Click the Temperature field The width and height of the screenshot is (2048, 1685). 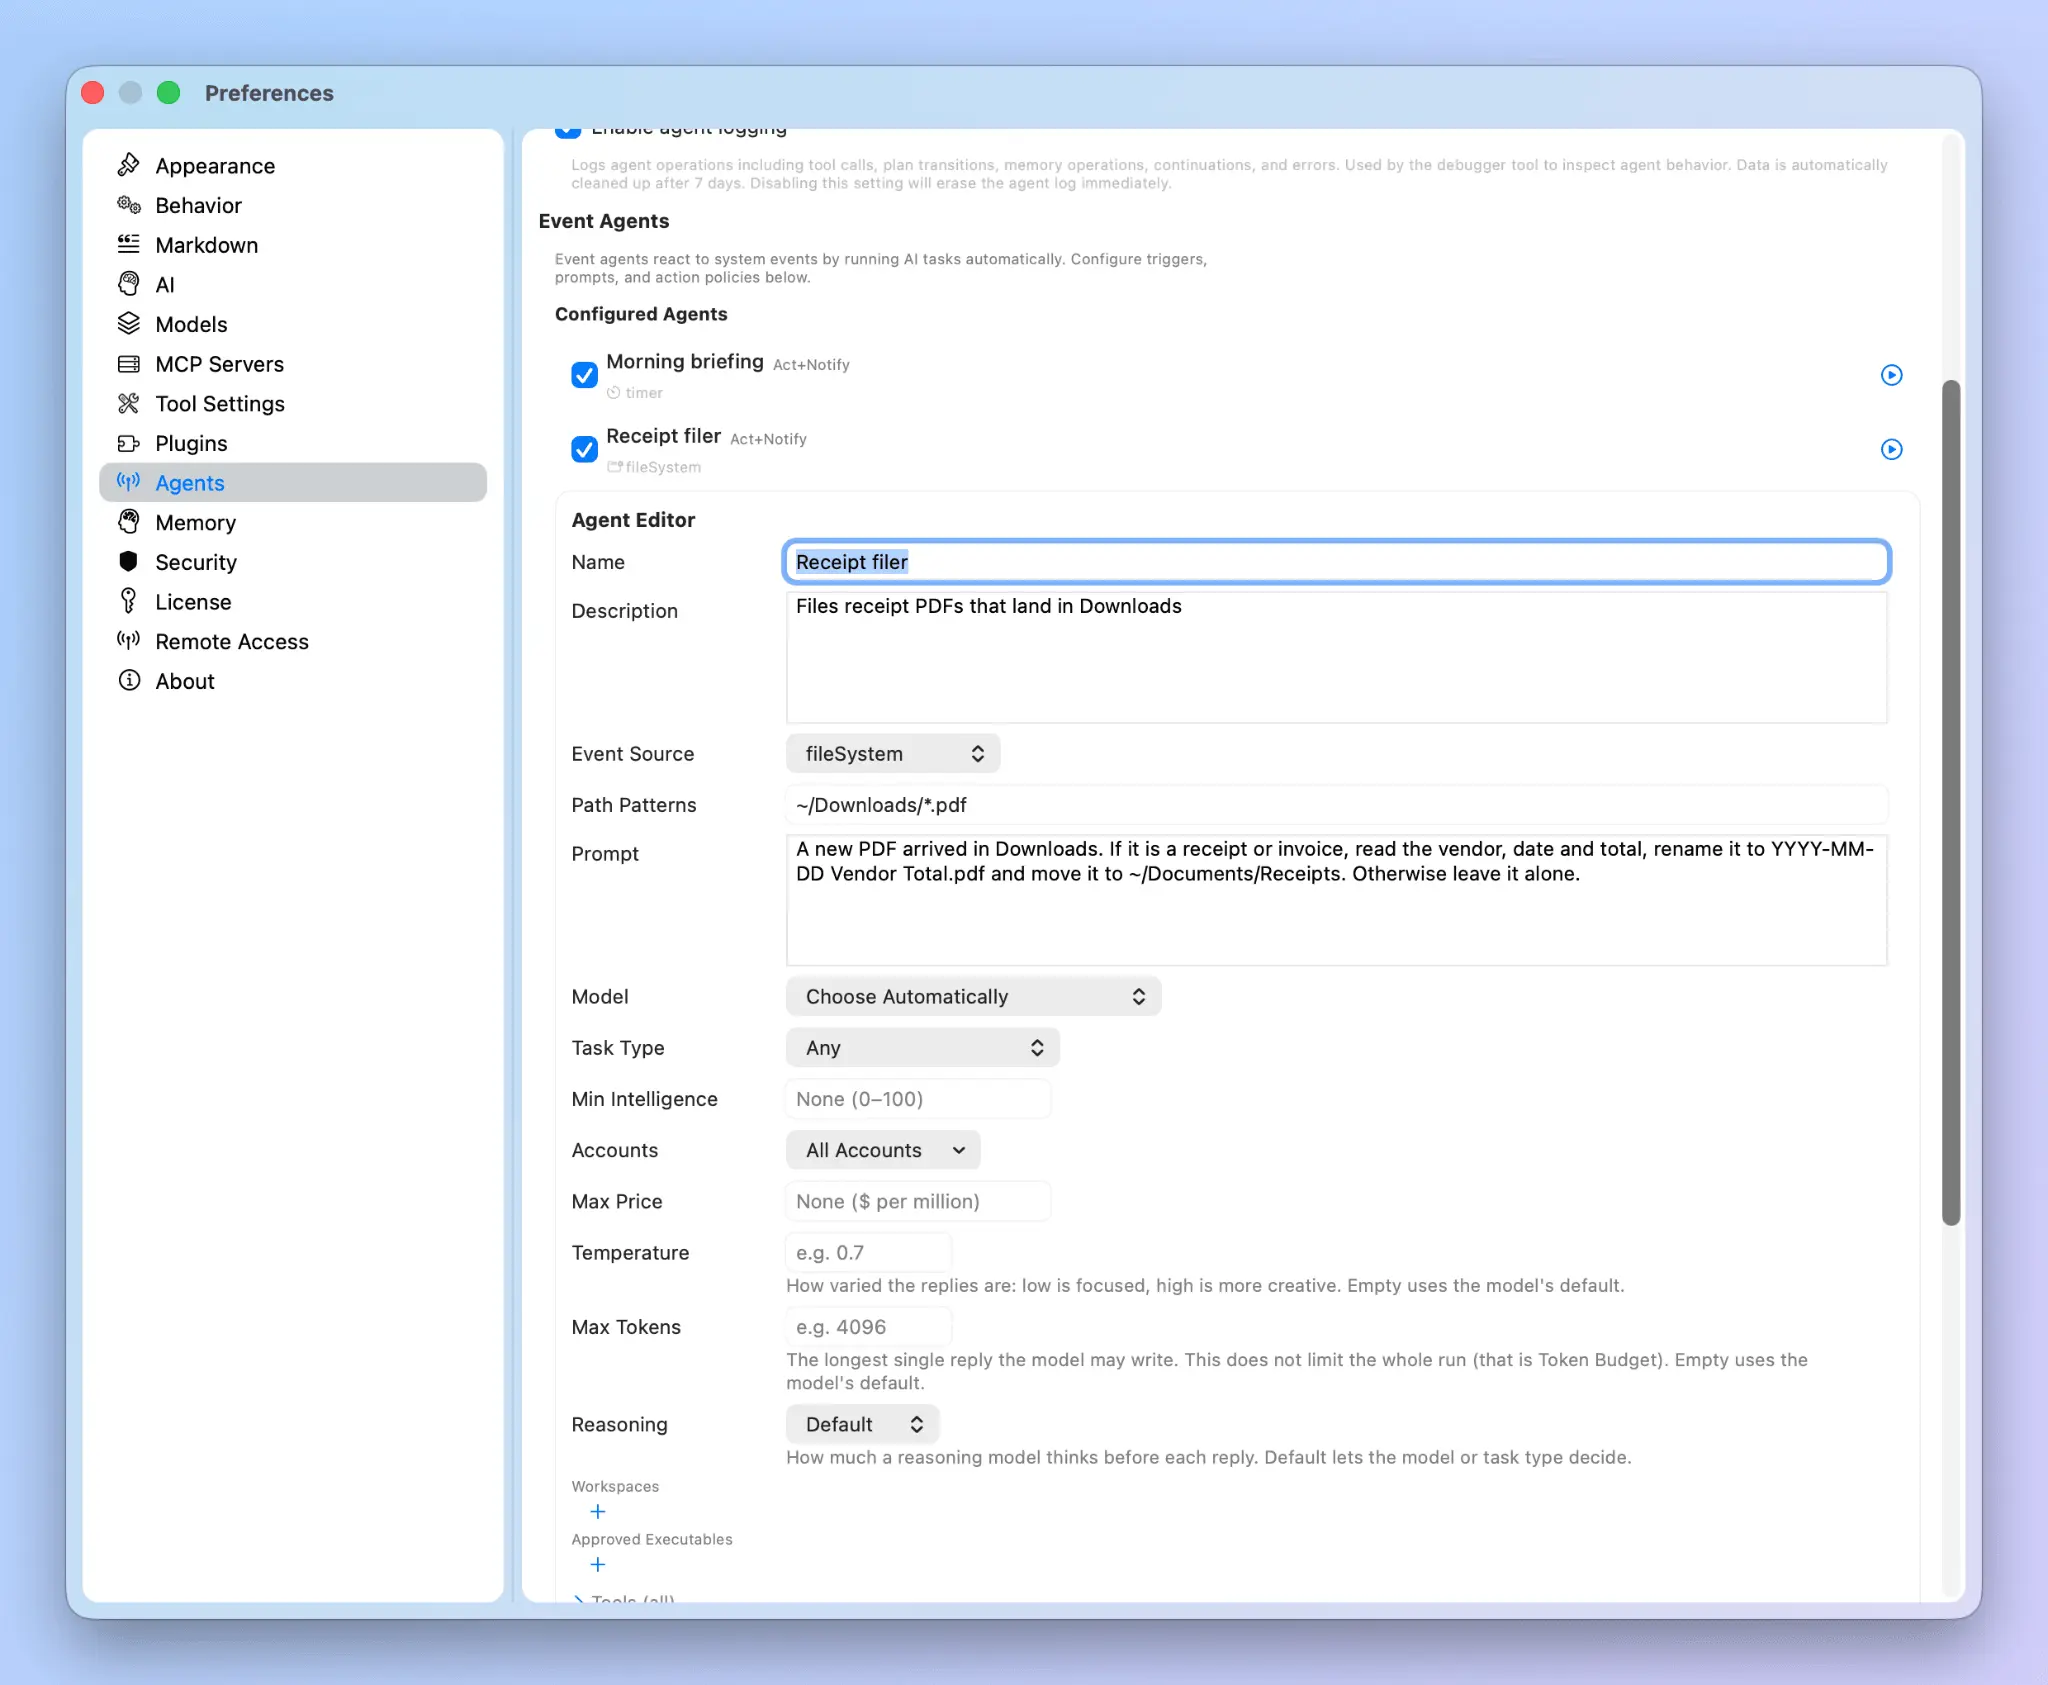coord(868,1253)
